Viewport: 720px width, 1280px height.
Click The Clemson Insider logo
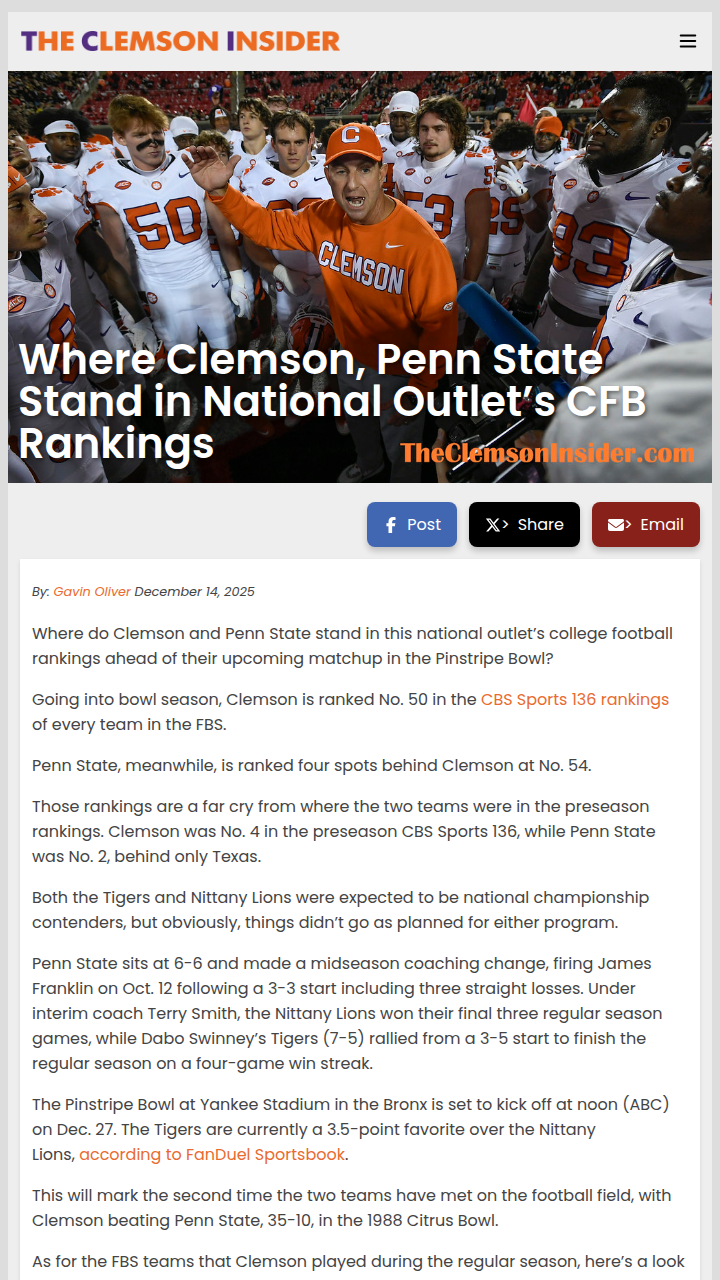[x=180, y=41]
